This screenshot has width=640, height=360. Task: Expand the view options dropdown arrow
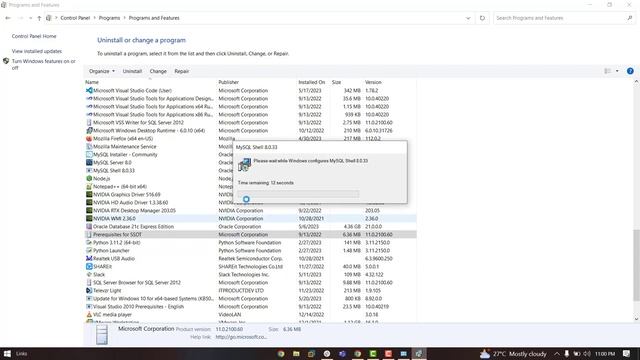click(617, 71)
